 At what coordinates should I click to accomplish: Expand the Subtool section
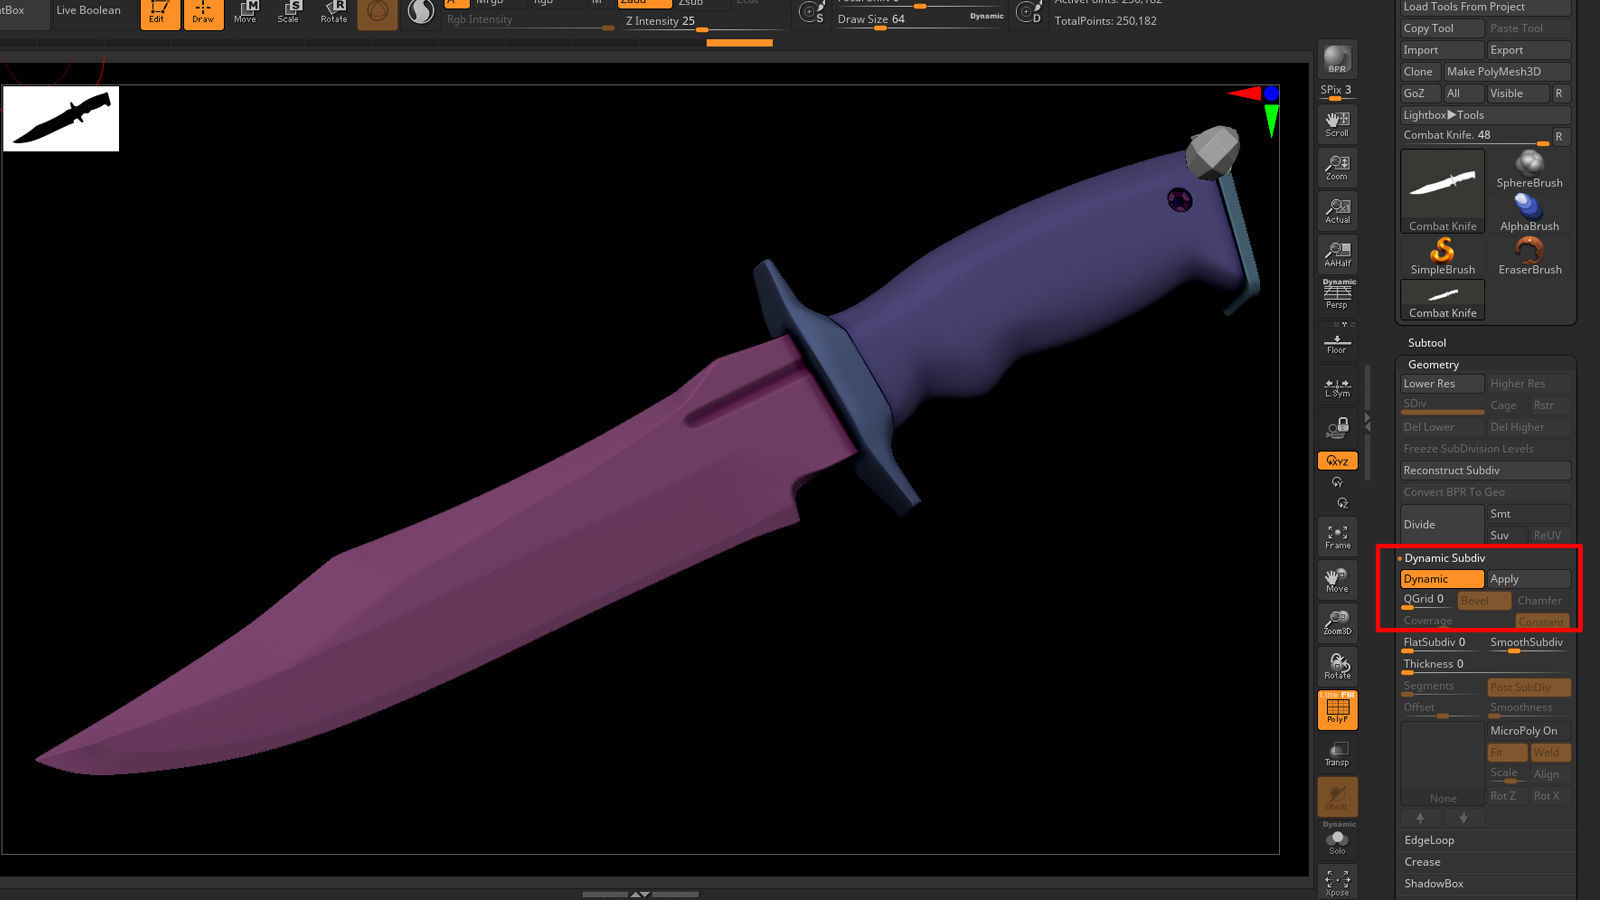[x=1427, y=343]
